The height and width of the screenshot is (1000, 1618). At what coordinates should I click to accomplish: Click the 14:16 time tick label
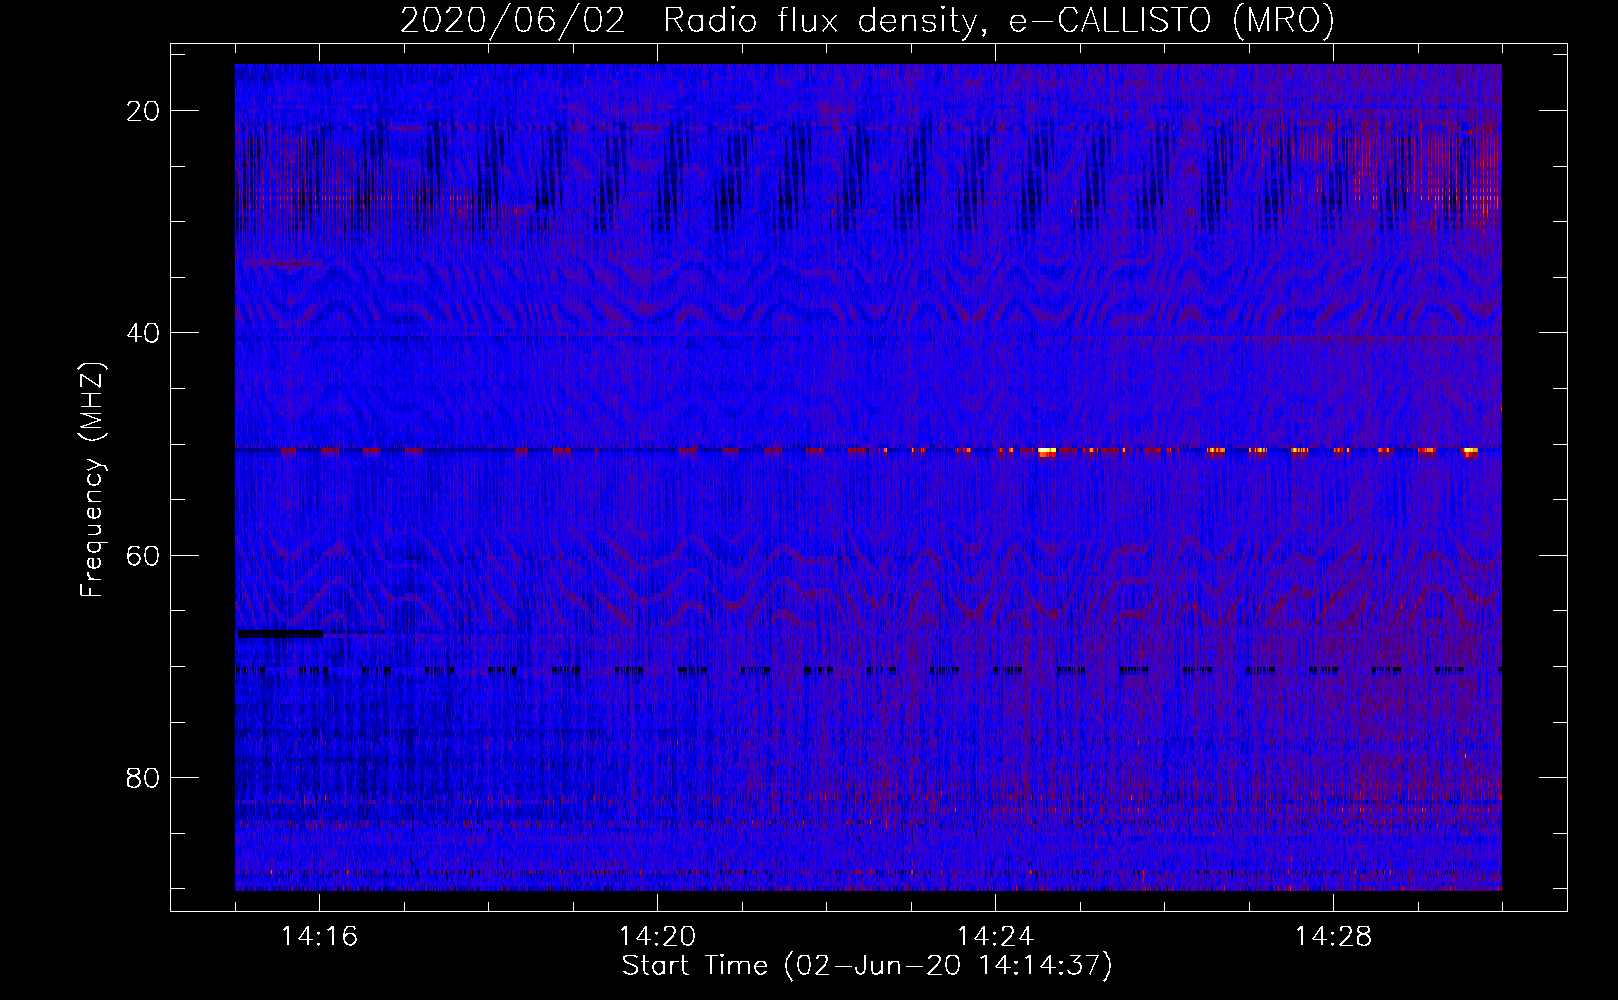320,937
